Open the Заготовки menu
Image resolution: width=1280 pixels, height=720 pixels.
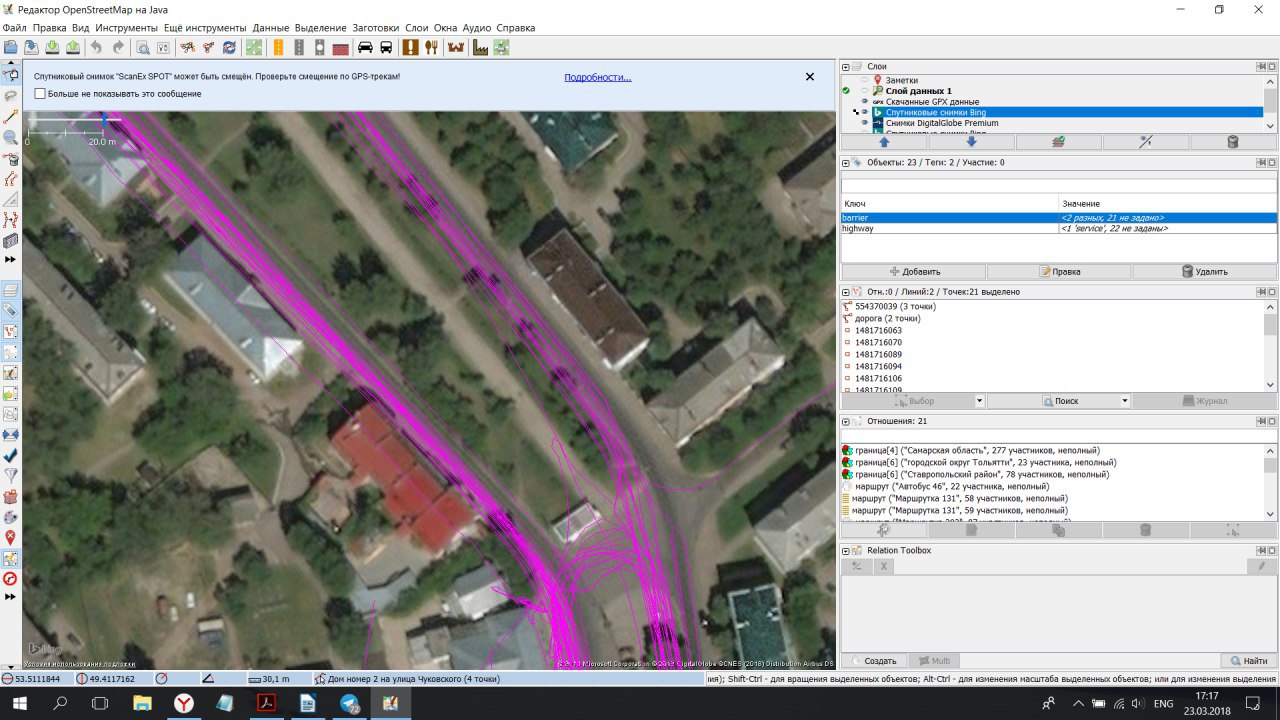point(376,28)
